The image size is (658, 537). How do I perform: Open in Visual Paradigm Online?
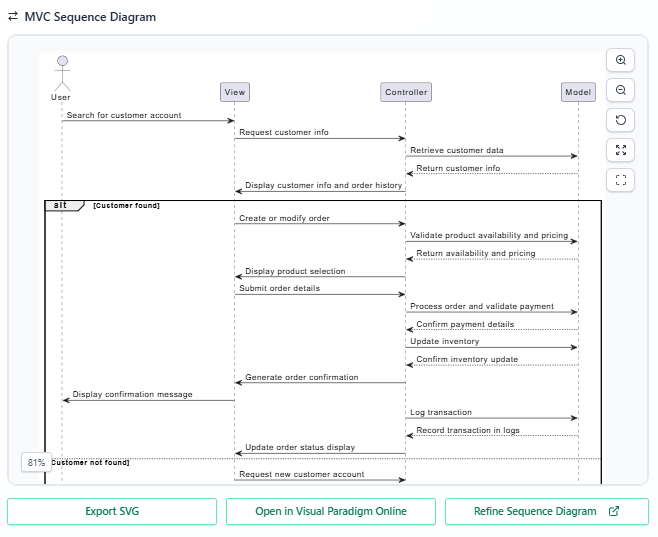point(330,511)
